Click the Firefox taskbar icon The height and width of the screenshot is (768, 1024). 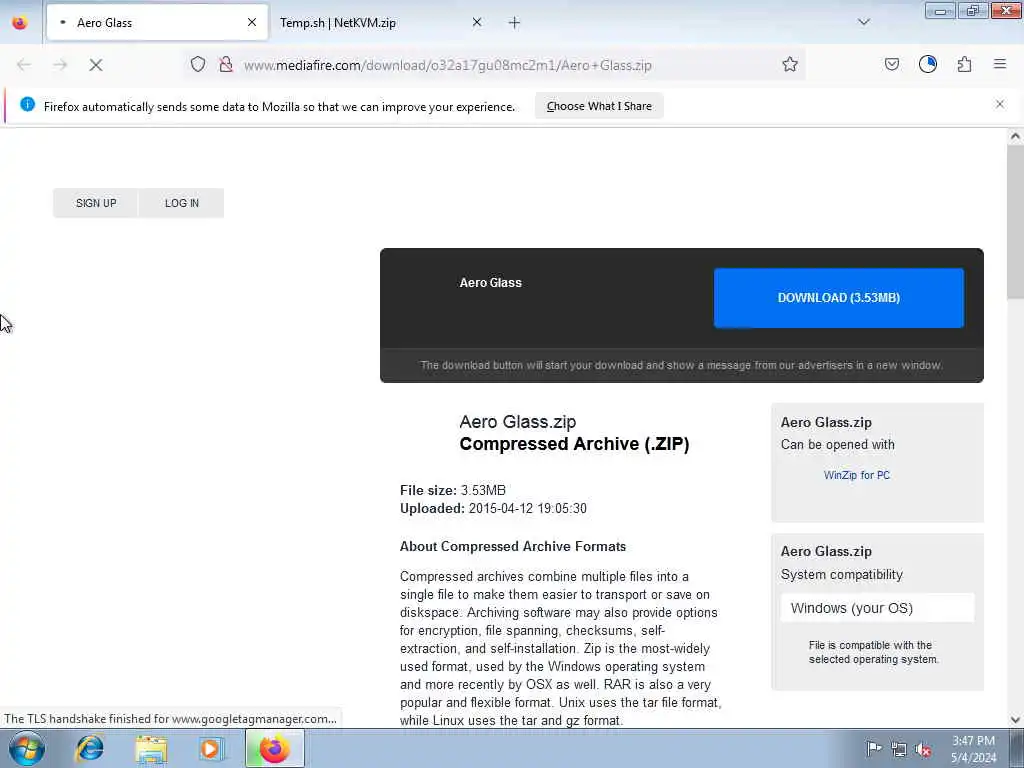click(275, 748)
